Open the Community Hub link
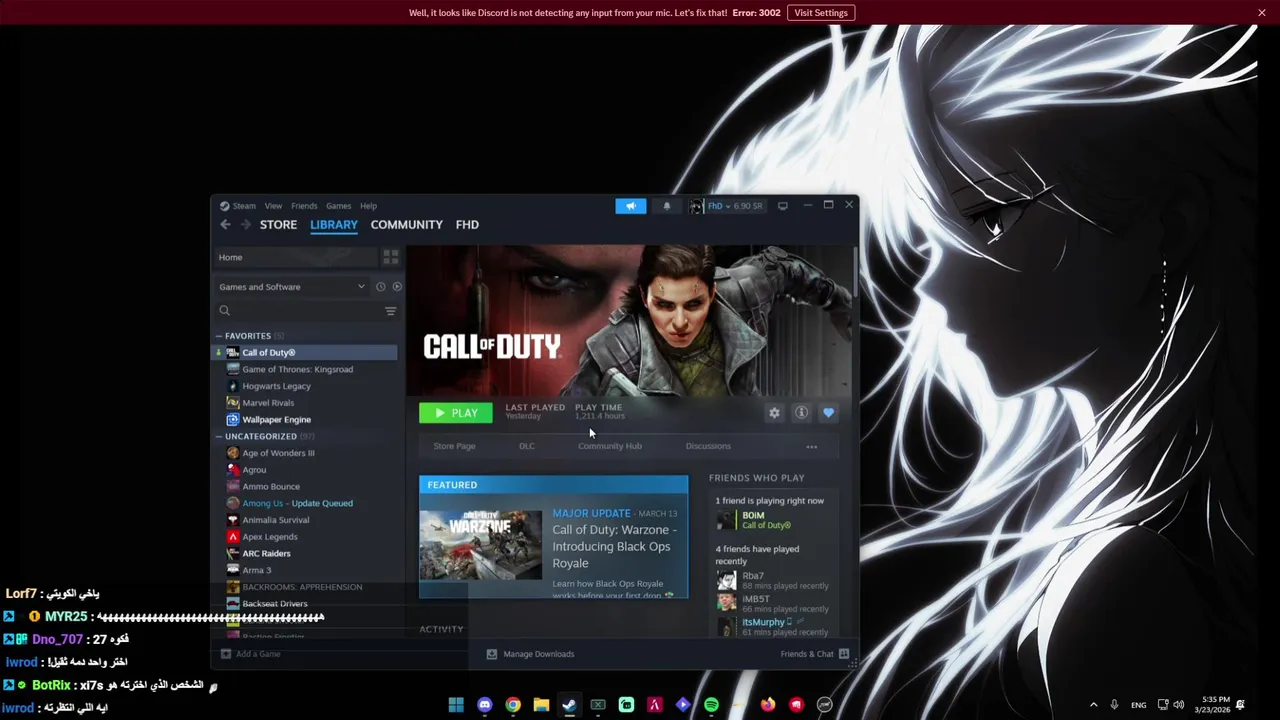1280x720 pixels. click(610, 446)
